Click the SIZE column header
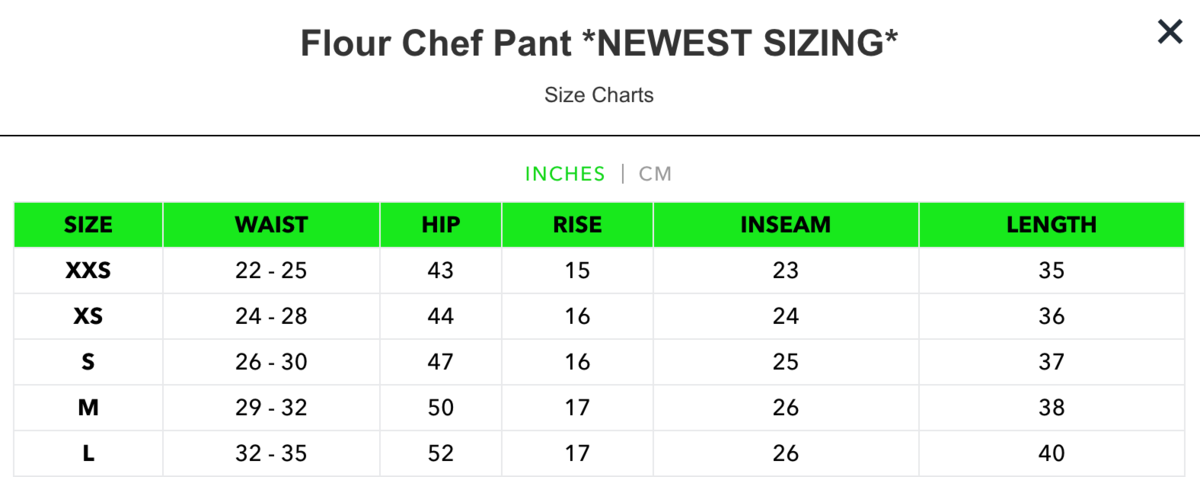This screenshot has height=477, width=1200. 88,224
